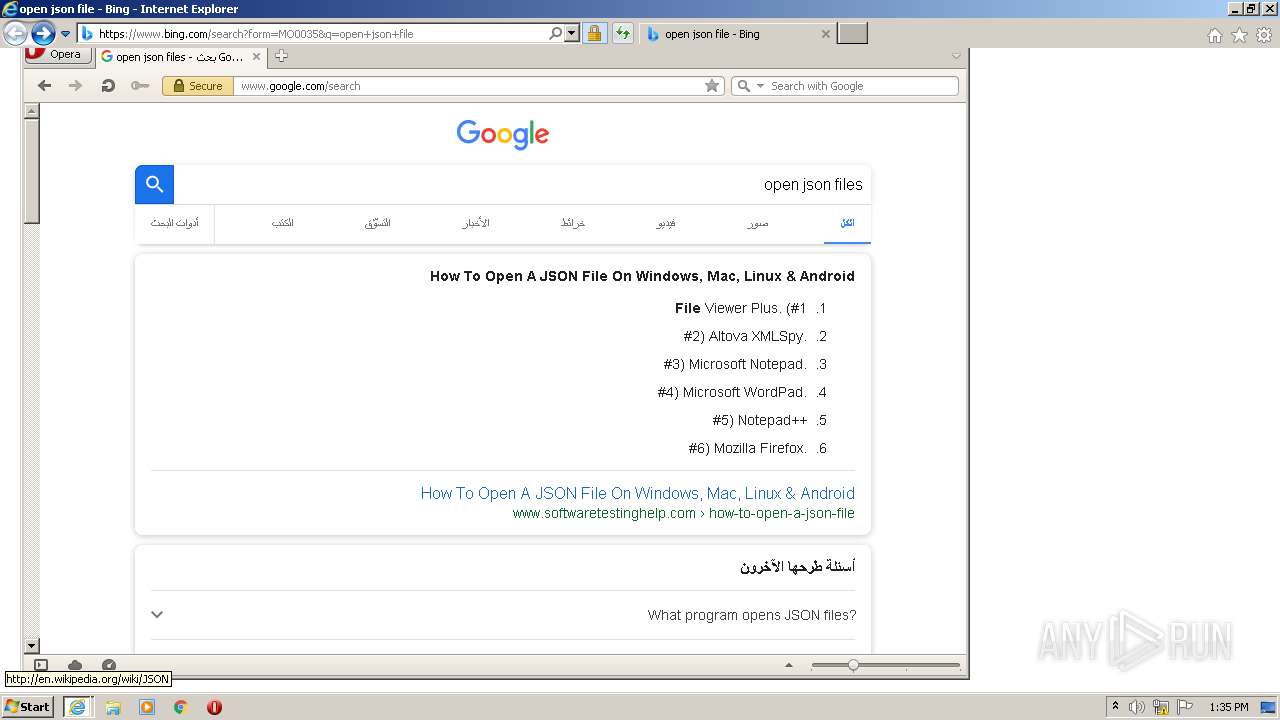Open a new tab in Internet Explorer
Screen dimensions: 1280x720
(x=852, y=33)
